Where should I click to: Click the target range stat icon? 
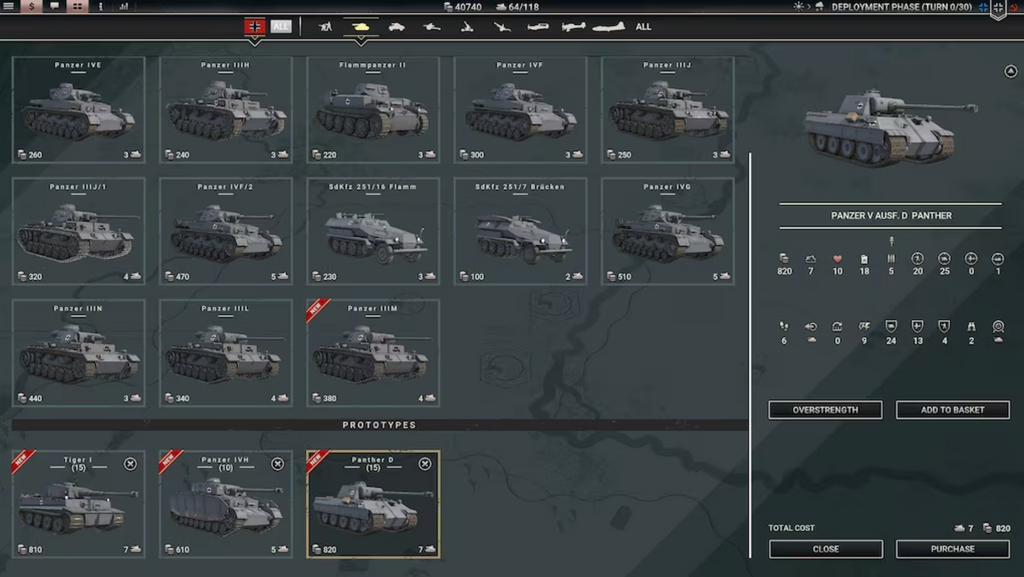(998, 326)
